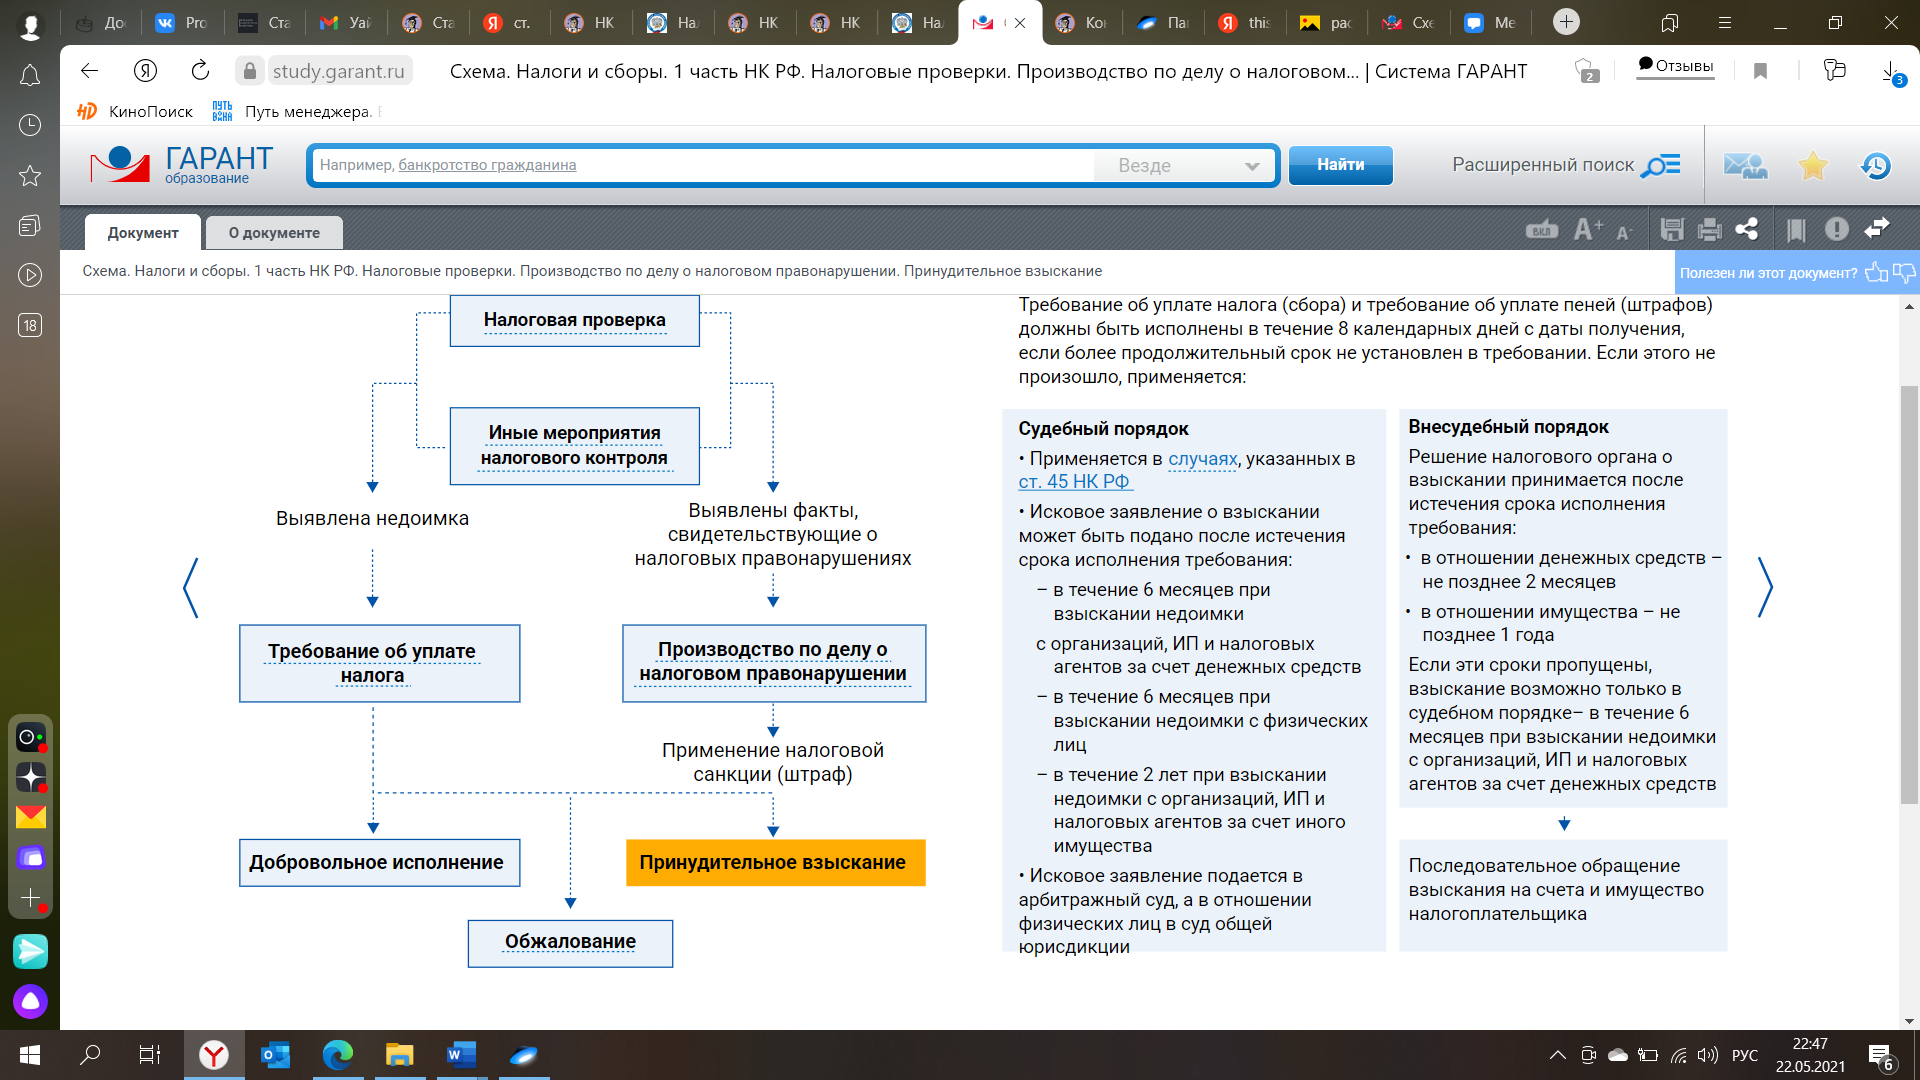Switch to the О документе tab
The image size is (1920, 1080).
(x=274, y=232)
